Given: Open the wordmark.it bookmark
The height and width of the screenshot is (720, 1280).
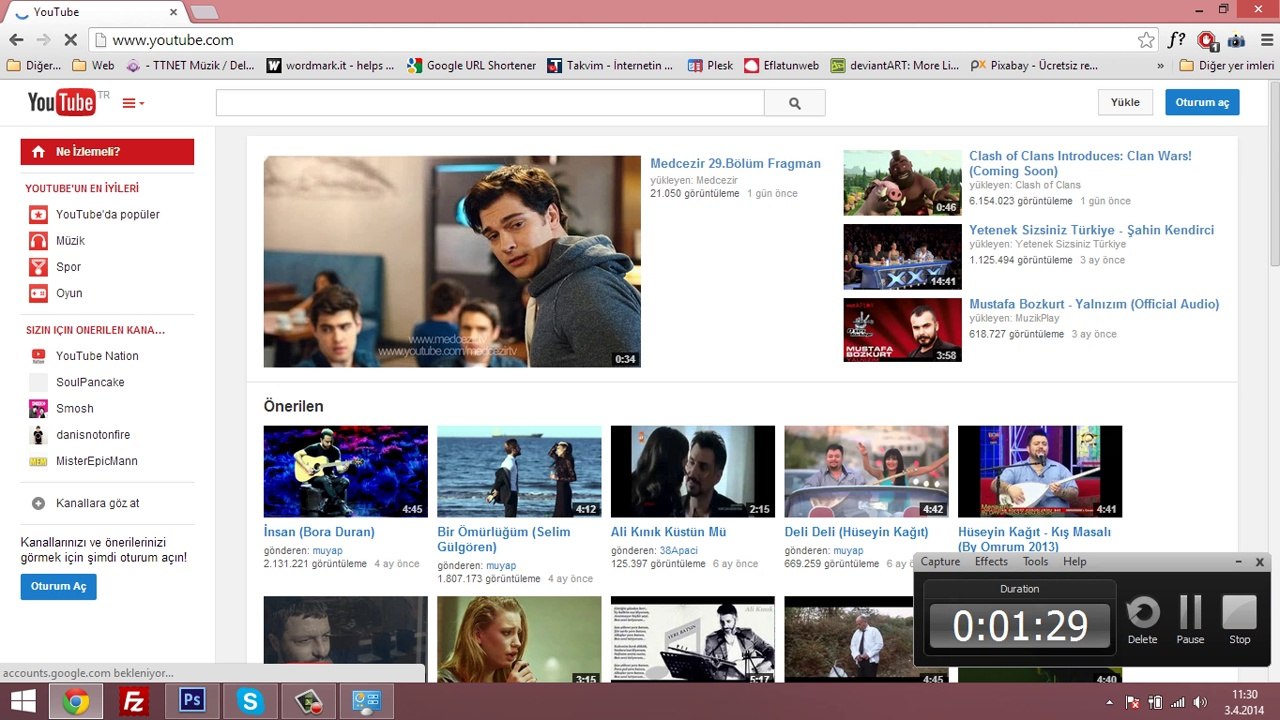Looking at the screenshot, I should [331, 66].
